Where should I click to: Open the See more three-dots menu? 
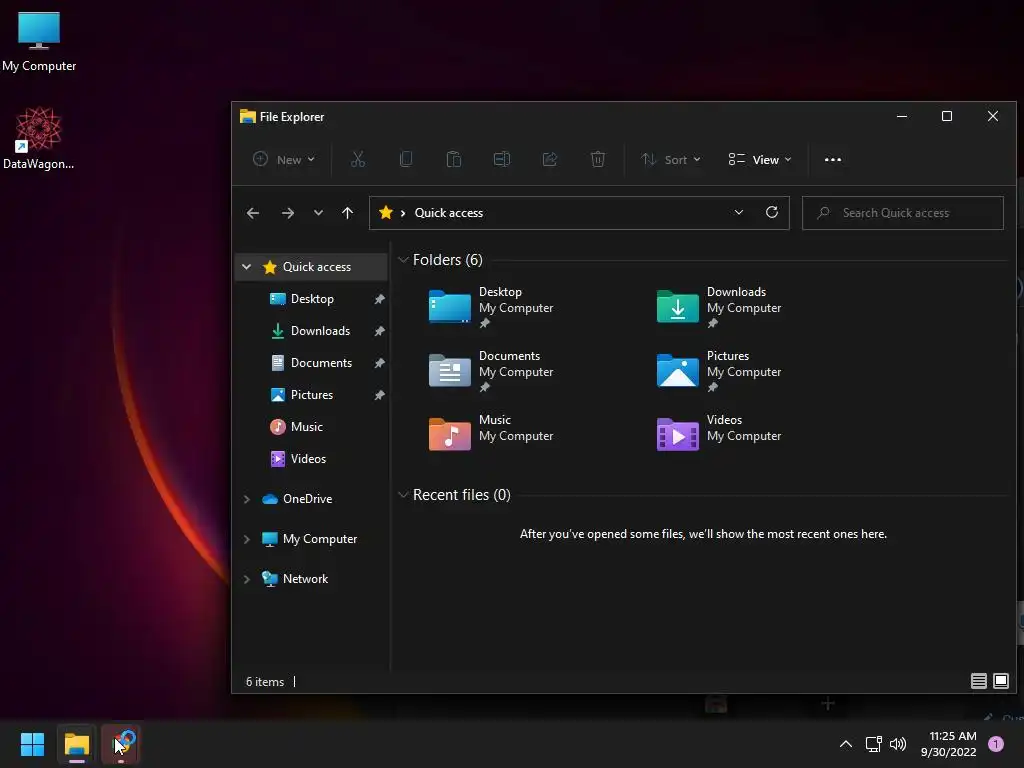pos(833,159)
